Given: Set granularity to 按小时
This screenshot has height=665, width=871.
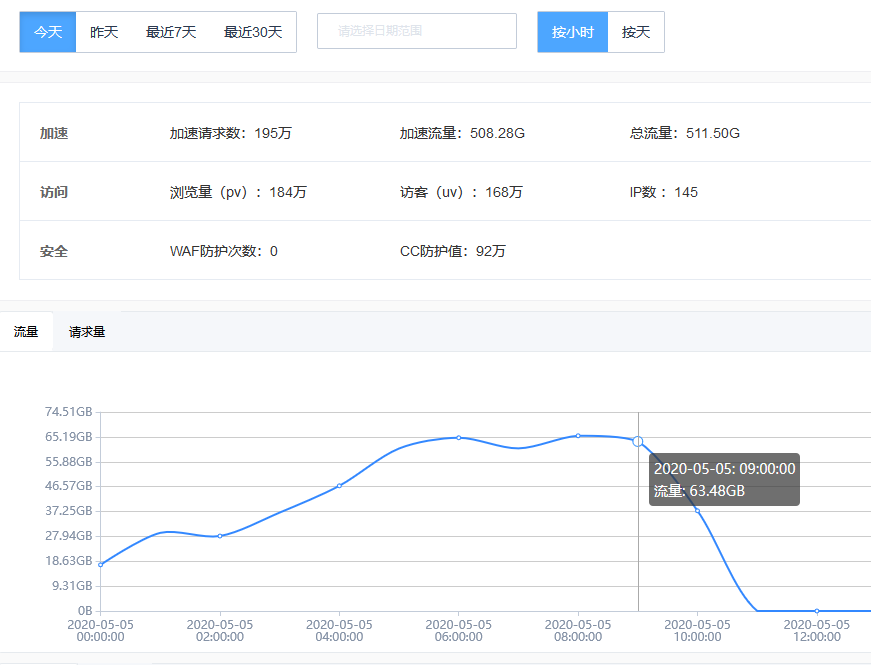Looking at the screenshot, I should pyautogui.click(x=573, y=32).
